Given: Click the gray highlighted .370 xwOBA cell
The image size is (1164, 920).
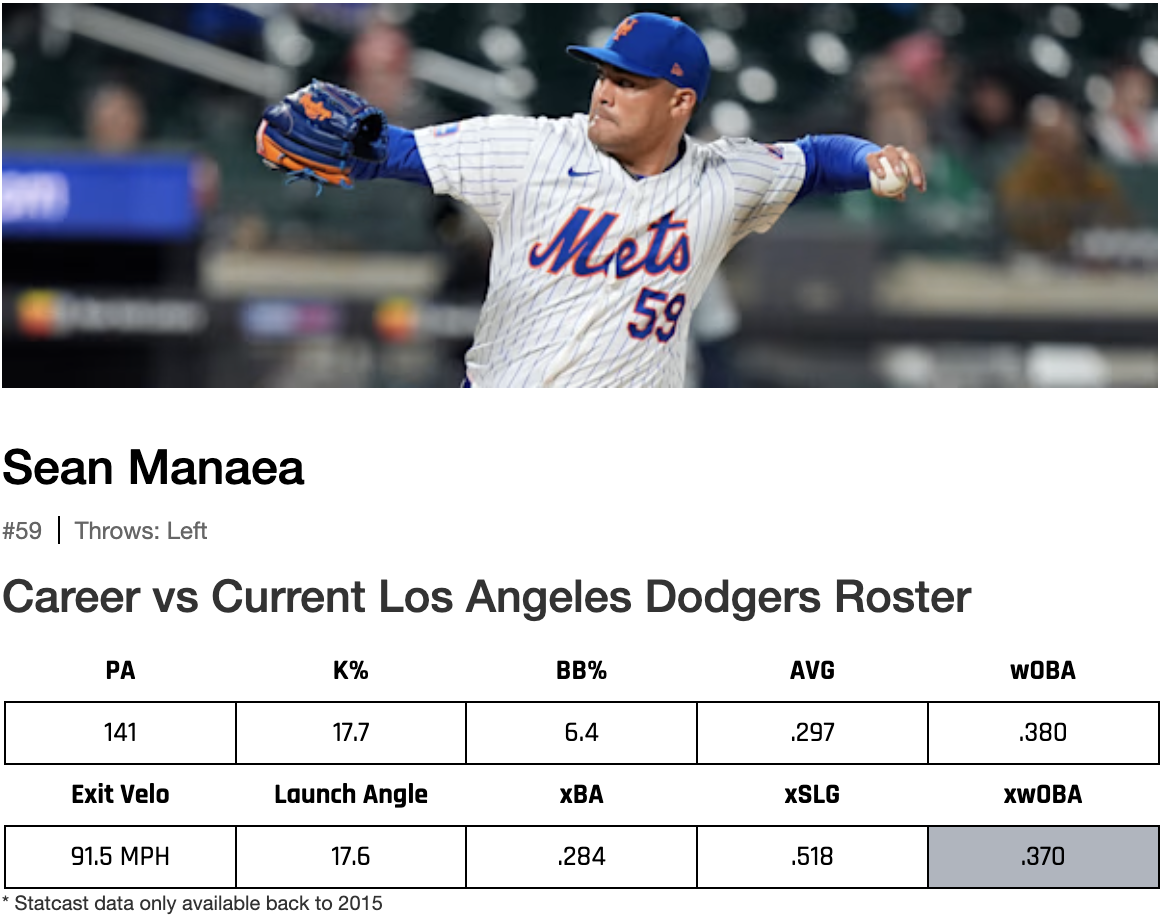Looking at the screenshot, I should click(x=1042, y=857).
